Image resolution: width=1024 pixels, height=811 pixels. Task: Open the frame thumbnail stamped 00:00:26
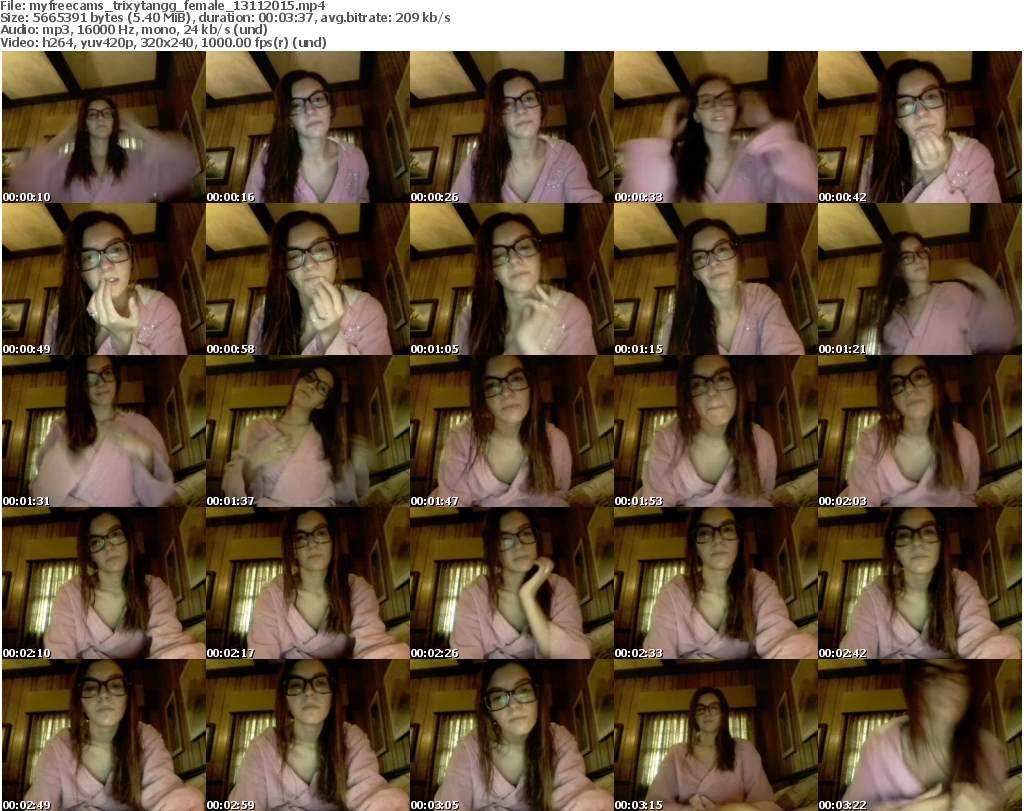click(511, 127)
